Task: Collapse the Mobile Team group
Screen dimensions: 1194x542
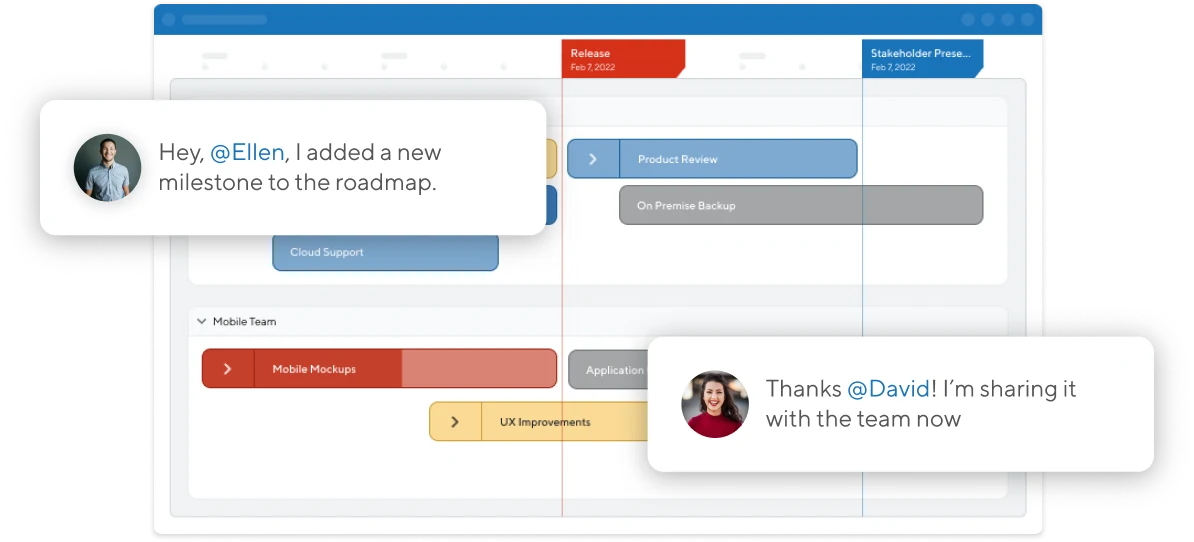Action: click(x=202, y=321)
